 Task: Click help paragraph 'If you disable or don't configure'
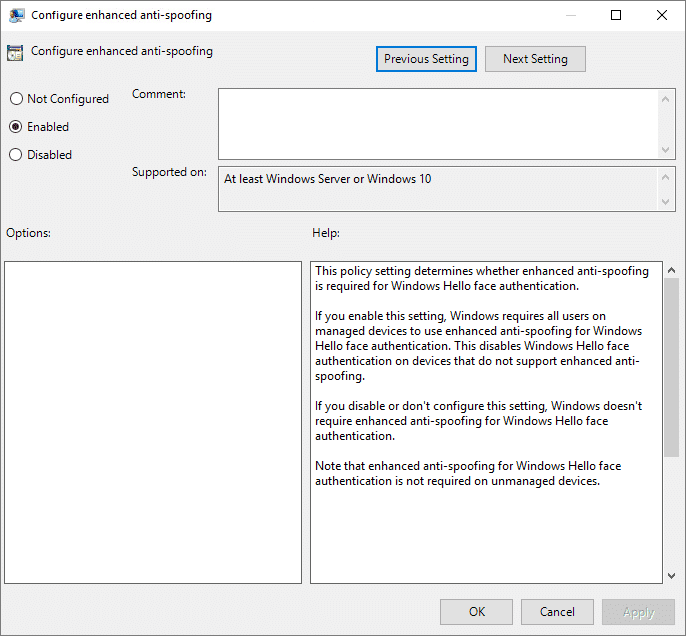click(x=478, y=421)
